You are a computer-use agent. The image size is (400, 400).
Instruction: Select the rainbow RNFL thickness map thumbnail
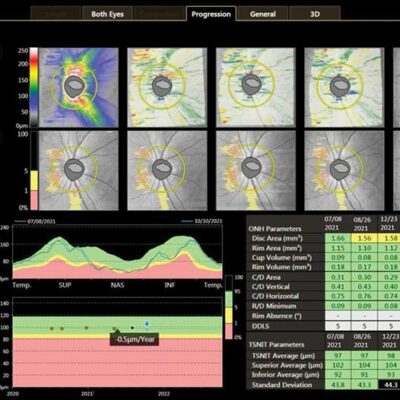click(78, 87)
